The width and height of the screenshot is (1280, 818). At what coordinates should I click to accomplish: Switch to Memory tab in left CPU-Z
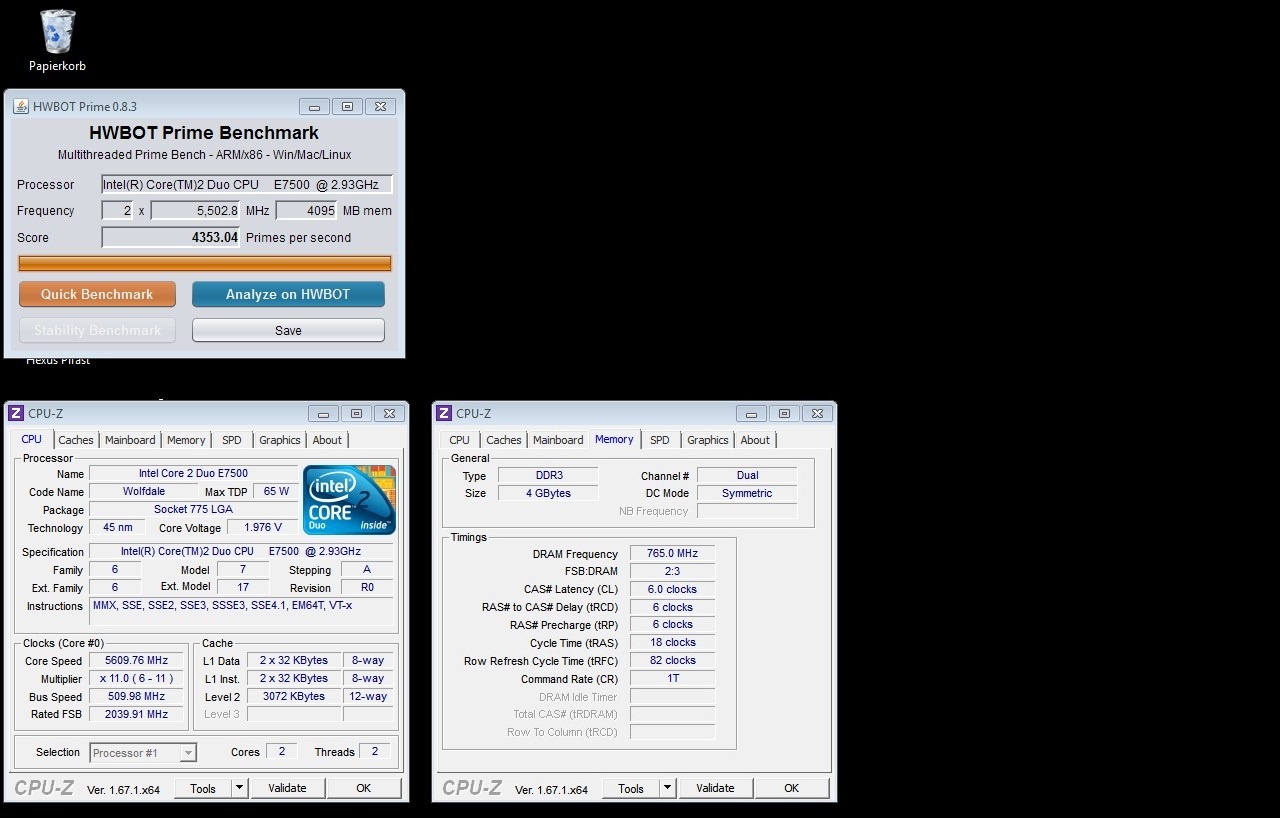point(186,440)
